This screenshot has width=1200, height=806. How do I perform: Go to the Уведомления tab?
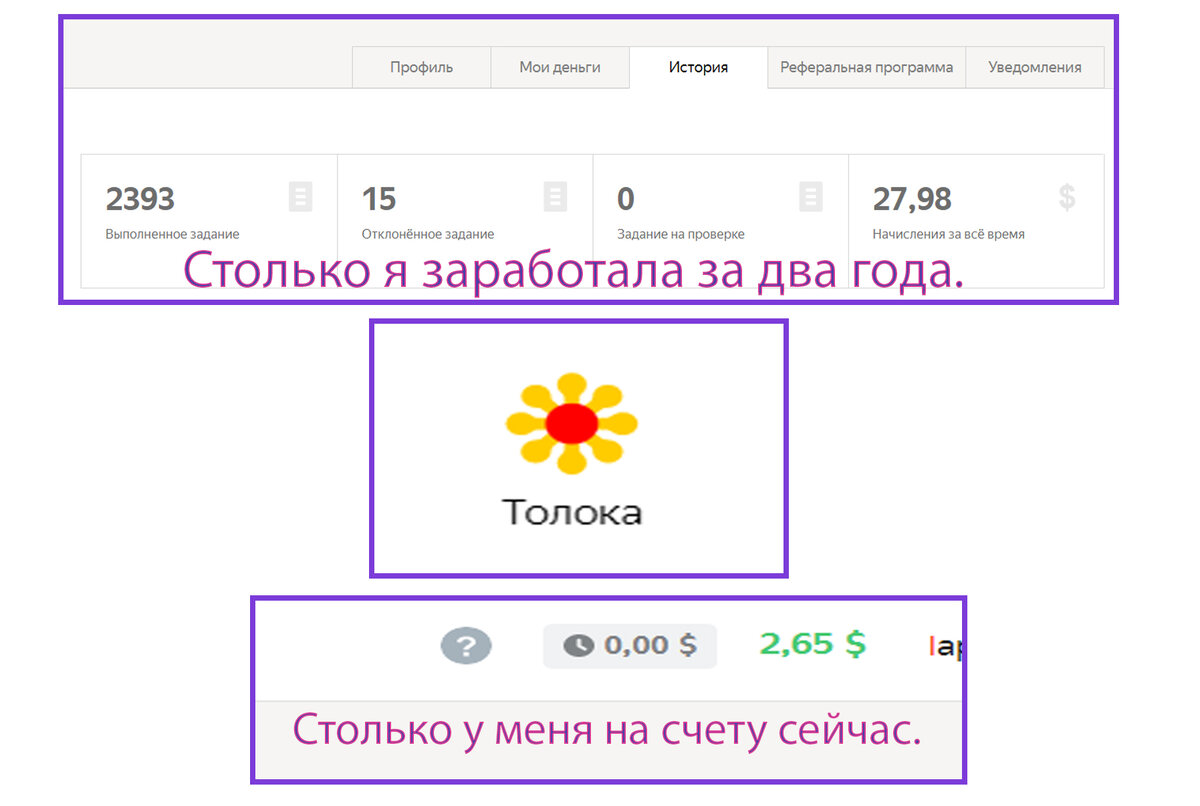[x=1034, y=68]
